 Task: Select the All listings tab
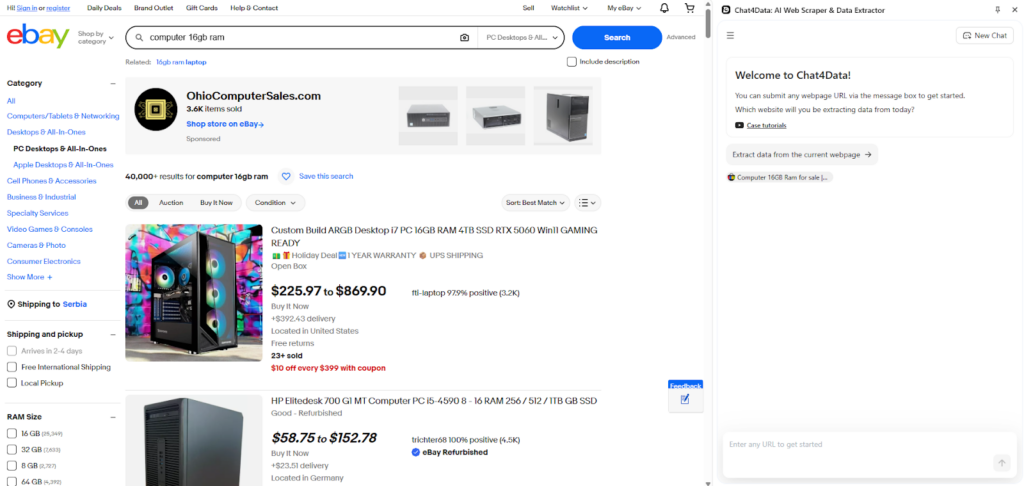tap(138, 202)
